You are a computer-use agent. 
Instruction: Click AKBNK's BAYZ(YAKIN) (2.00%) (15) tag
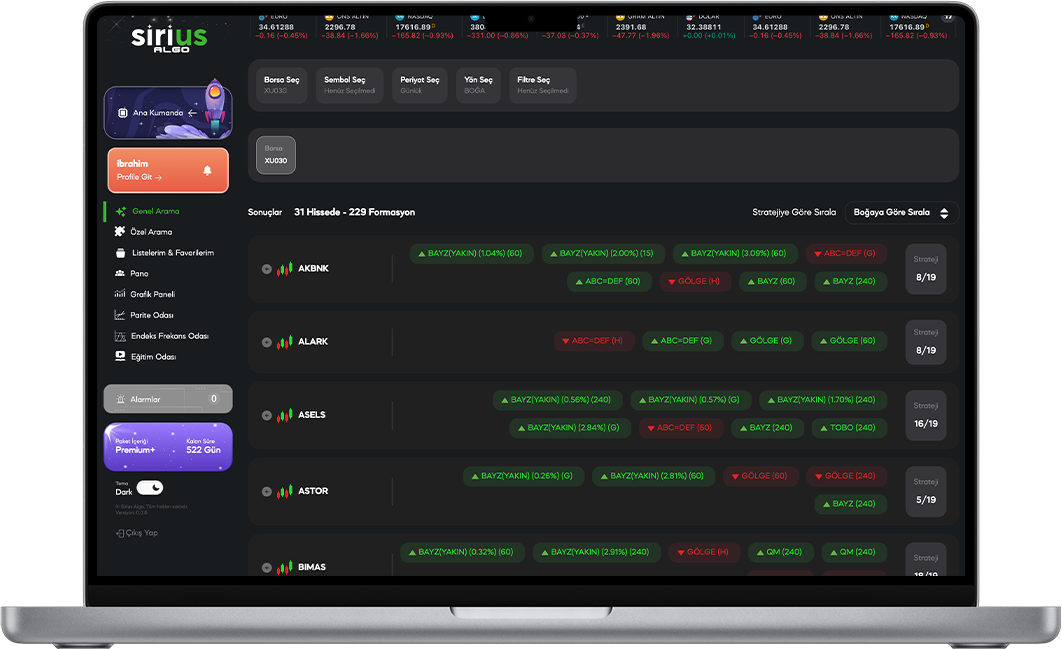[x=603, y=253]
